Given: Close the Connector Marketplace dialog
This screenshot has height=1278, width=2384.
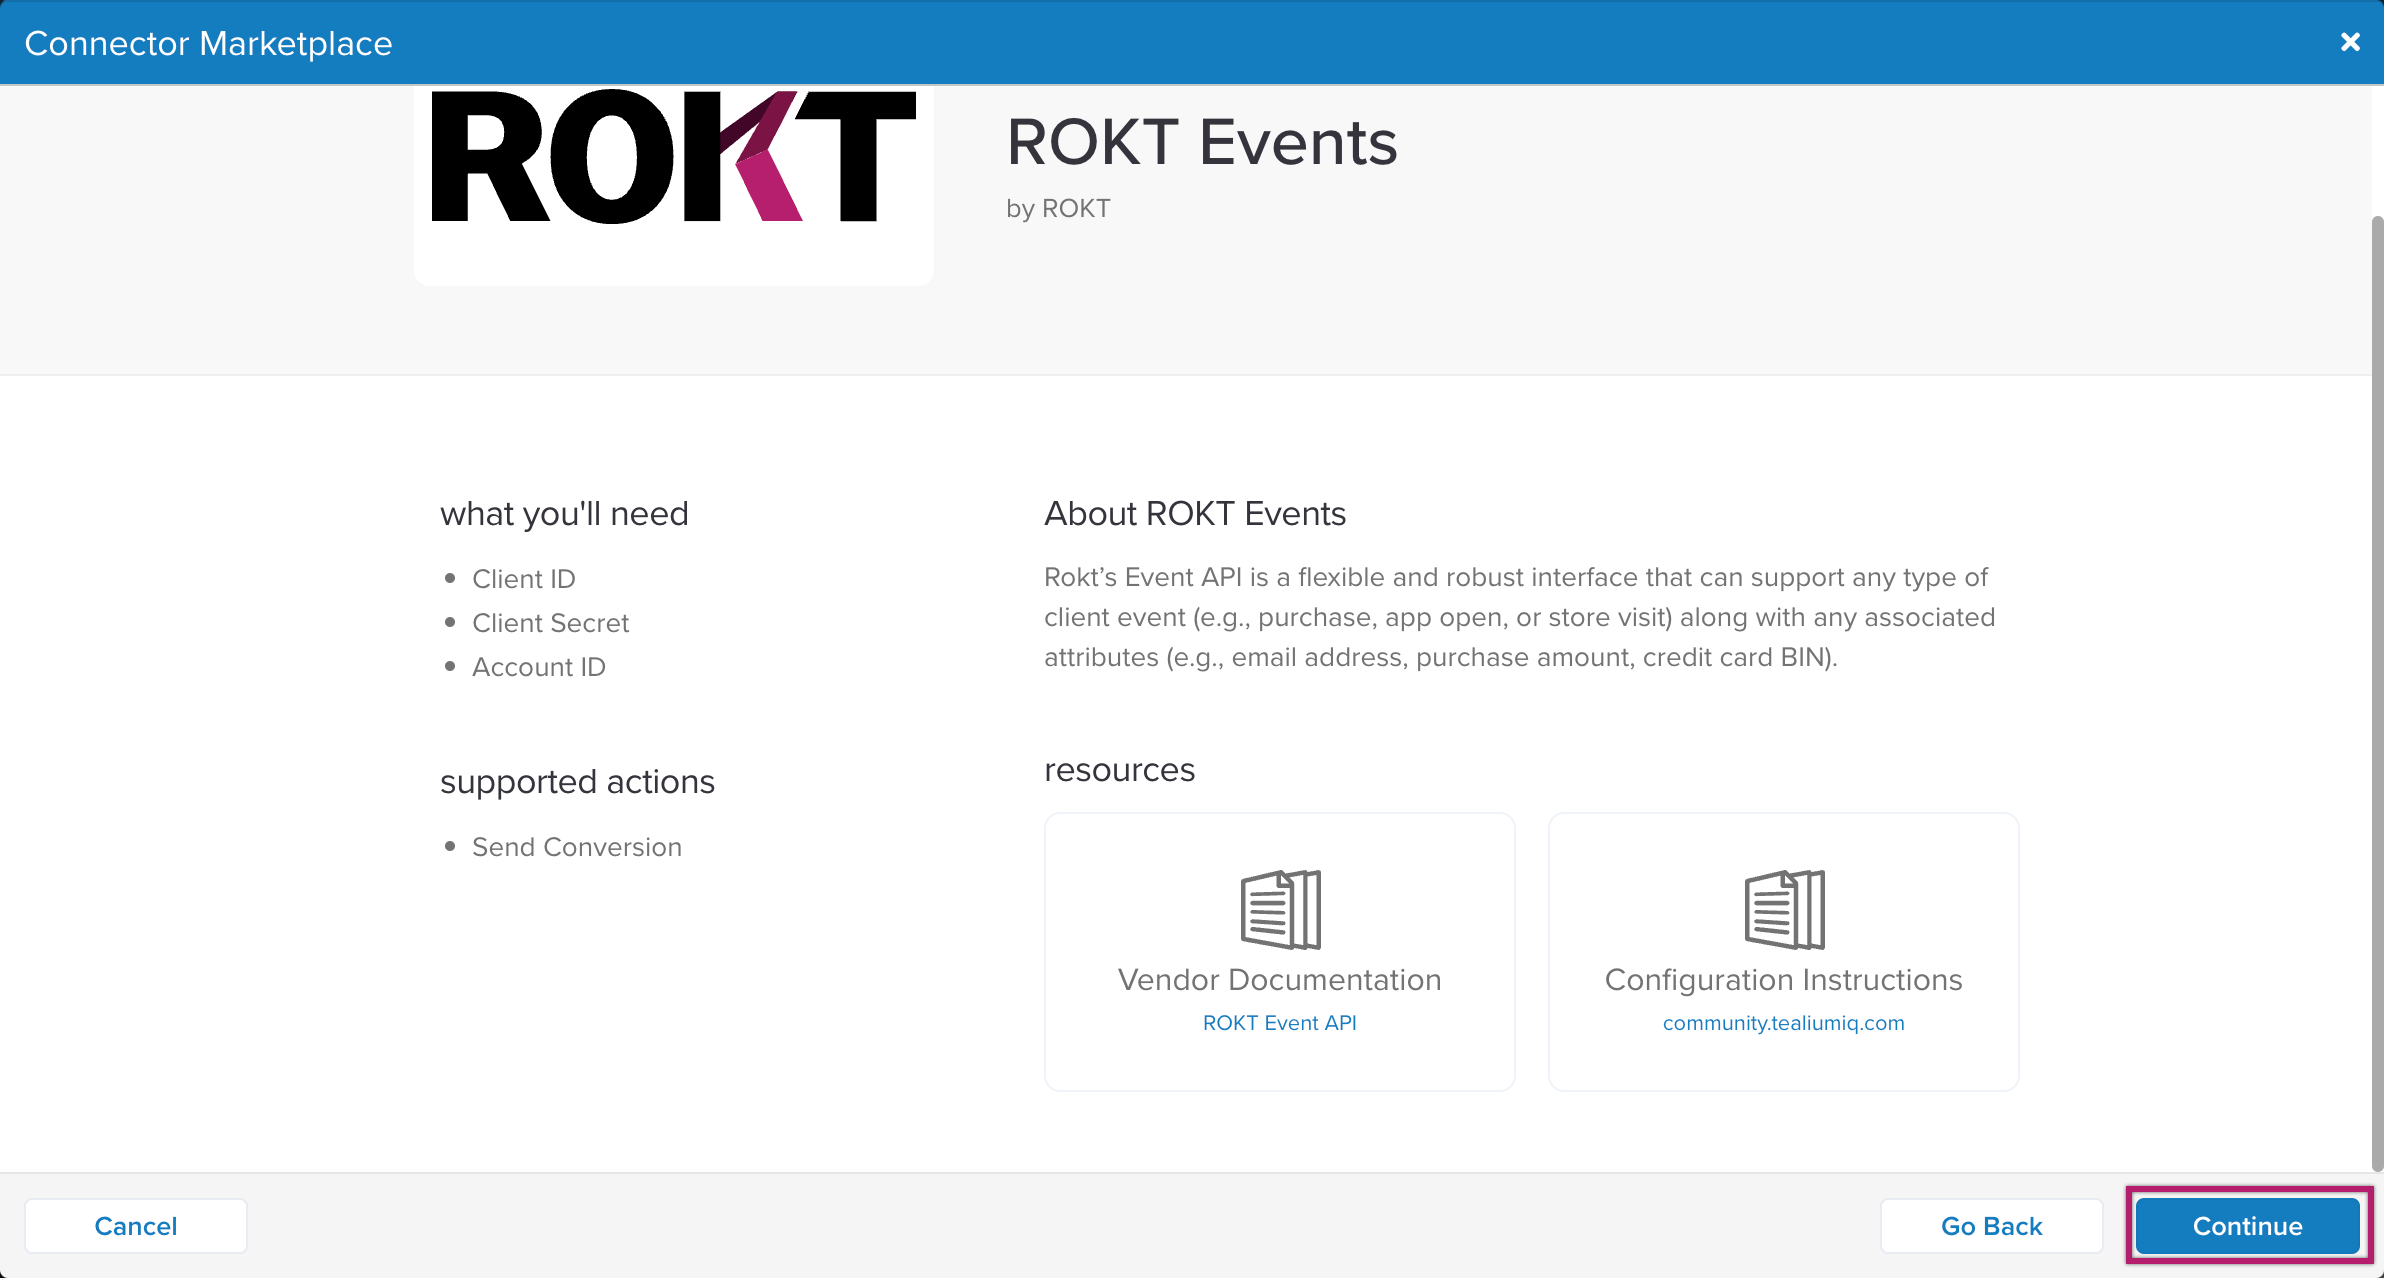Looking at the screenshot, I should [2350, 42].
